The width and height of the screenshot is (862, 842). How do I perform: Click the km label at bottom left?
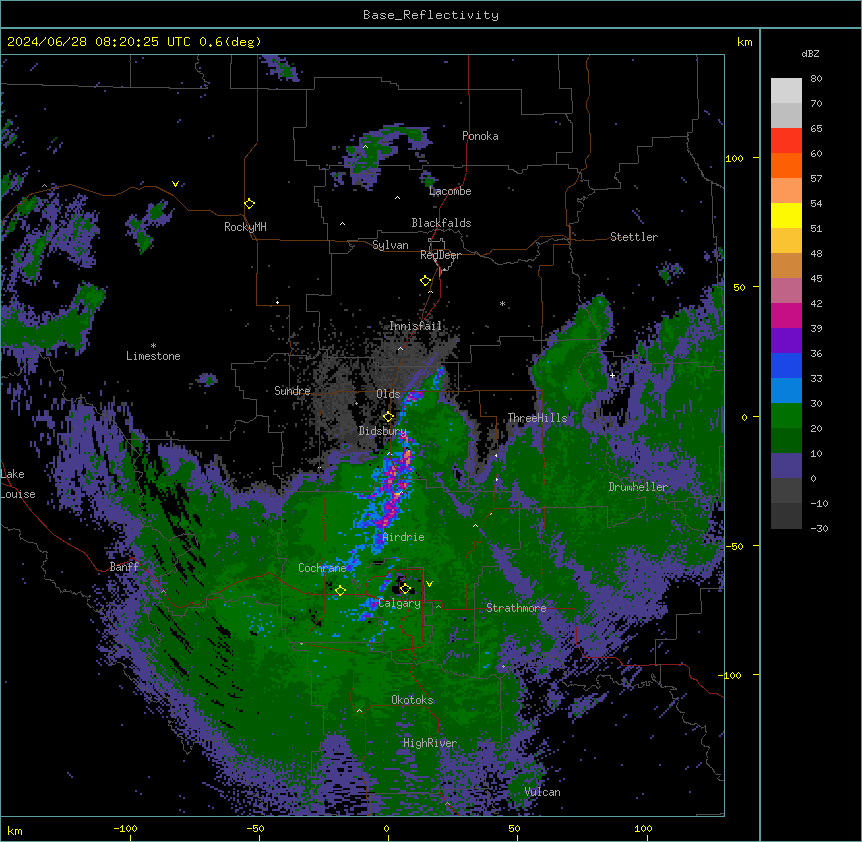[x=15, y=831]
